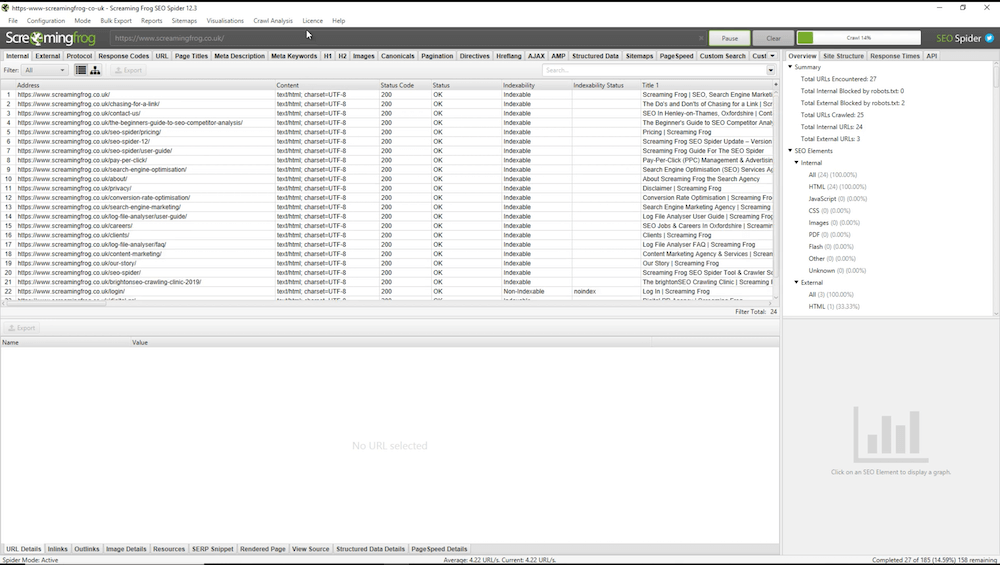Select All (3) under External
Screen dimensions: 1000x565
831,295
